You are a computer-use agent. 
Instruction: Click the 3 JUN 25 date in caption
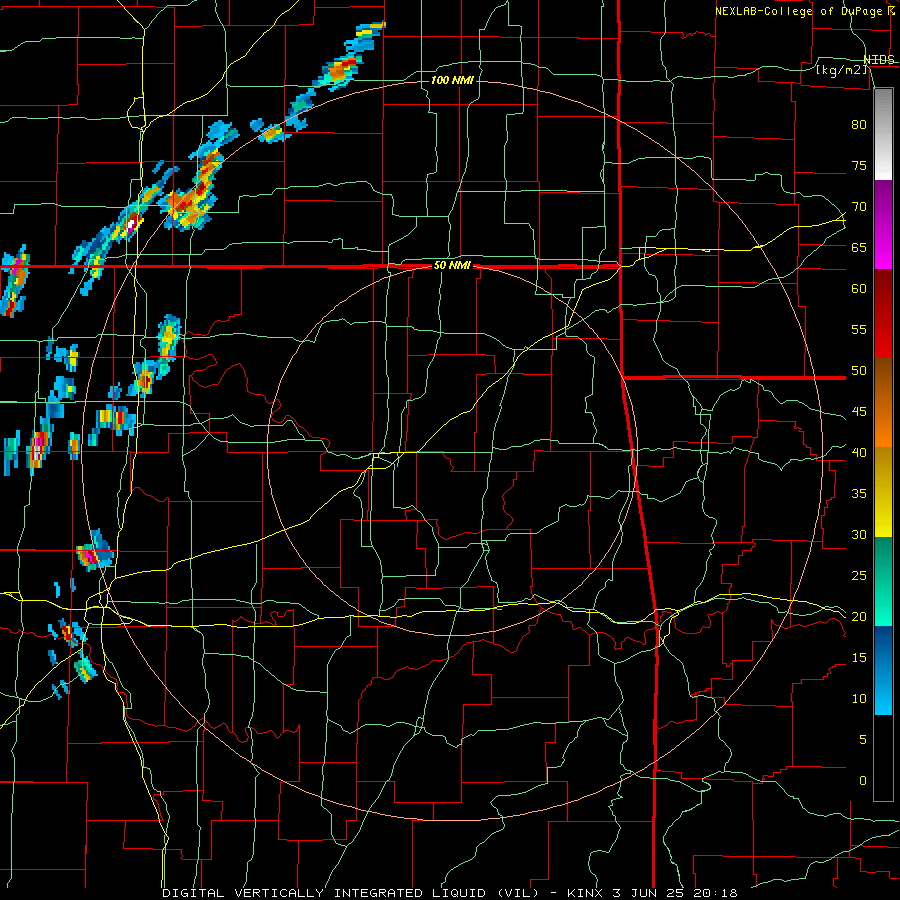651,893
